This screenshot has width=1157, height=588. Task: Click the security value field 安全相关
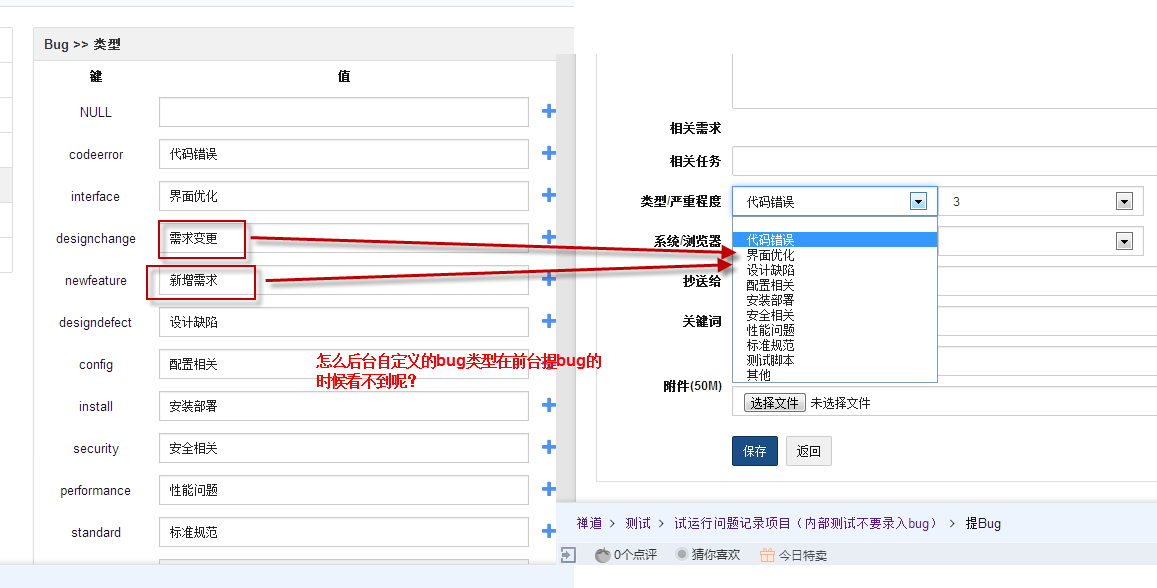click(344, 448)
